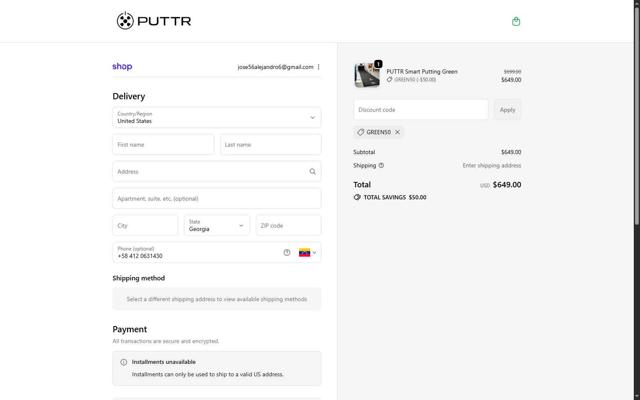Click the address search magnifier icon
The width and height of the screenshot is (640, 400).
[312, 172]
